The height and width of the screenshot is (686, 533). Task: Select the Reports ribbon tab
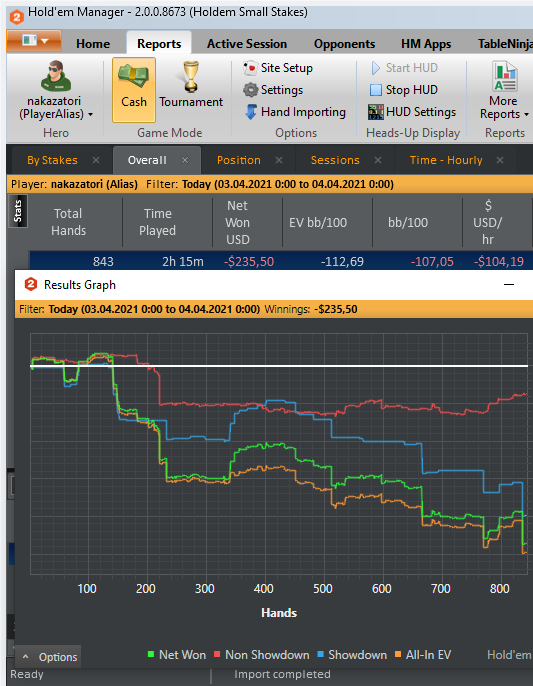coord(159,44)
